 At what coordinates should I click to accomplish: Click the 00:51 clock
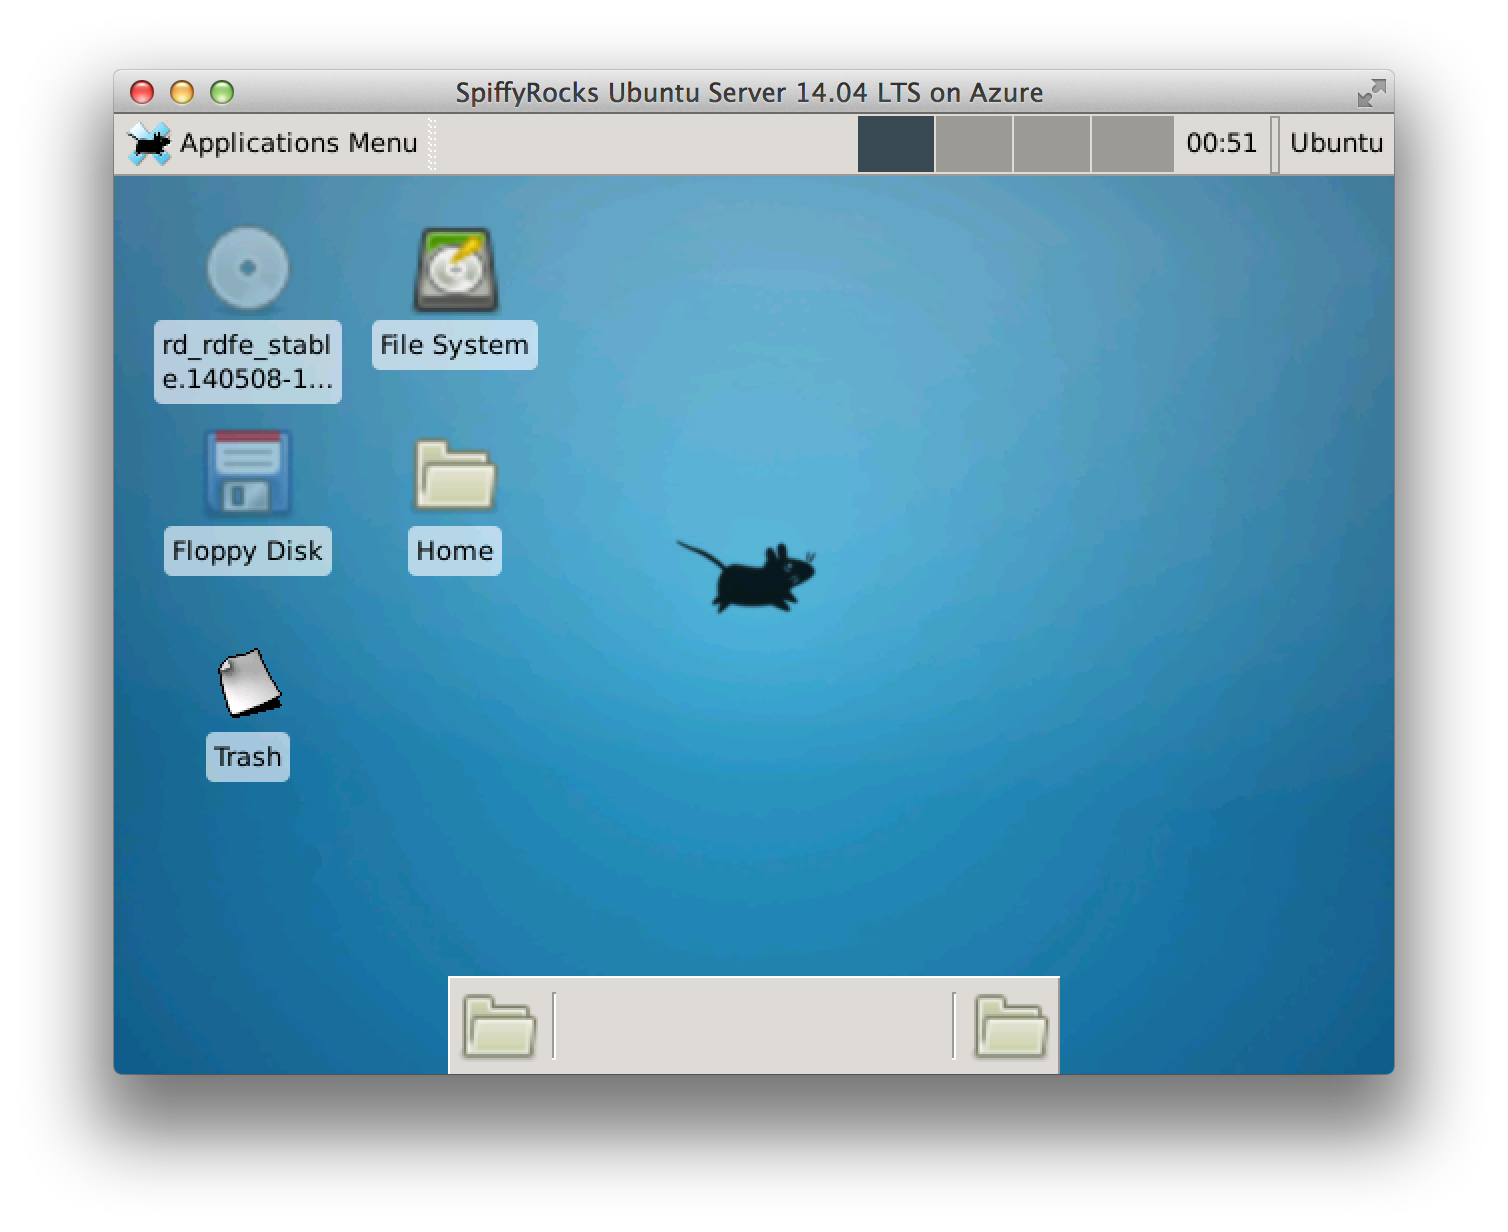(1221, 143)
